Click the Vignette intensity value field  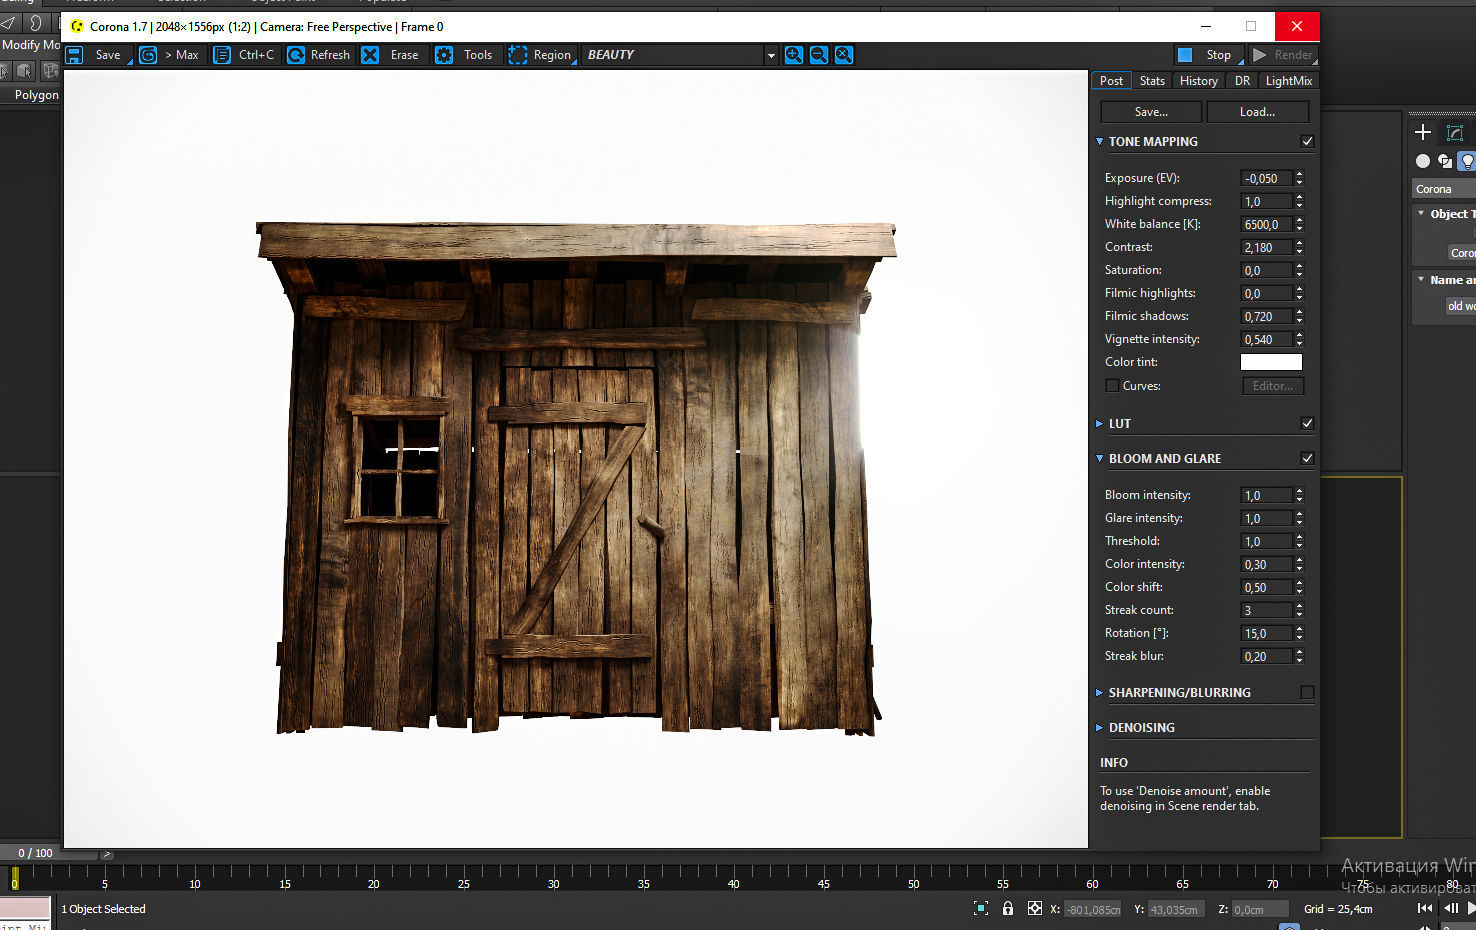(x=1266, y=339)
